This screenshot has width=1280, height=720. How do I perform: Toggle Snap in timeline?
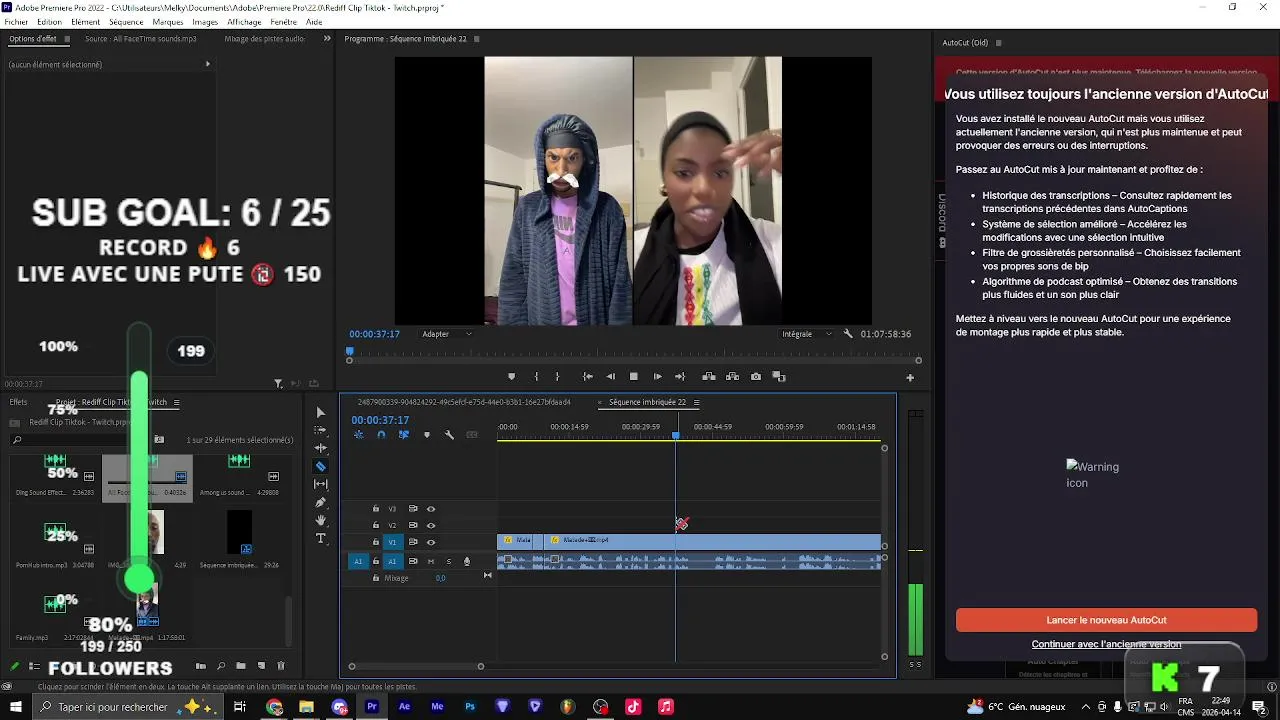[x=381, y=435]
